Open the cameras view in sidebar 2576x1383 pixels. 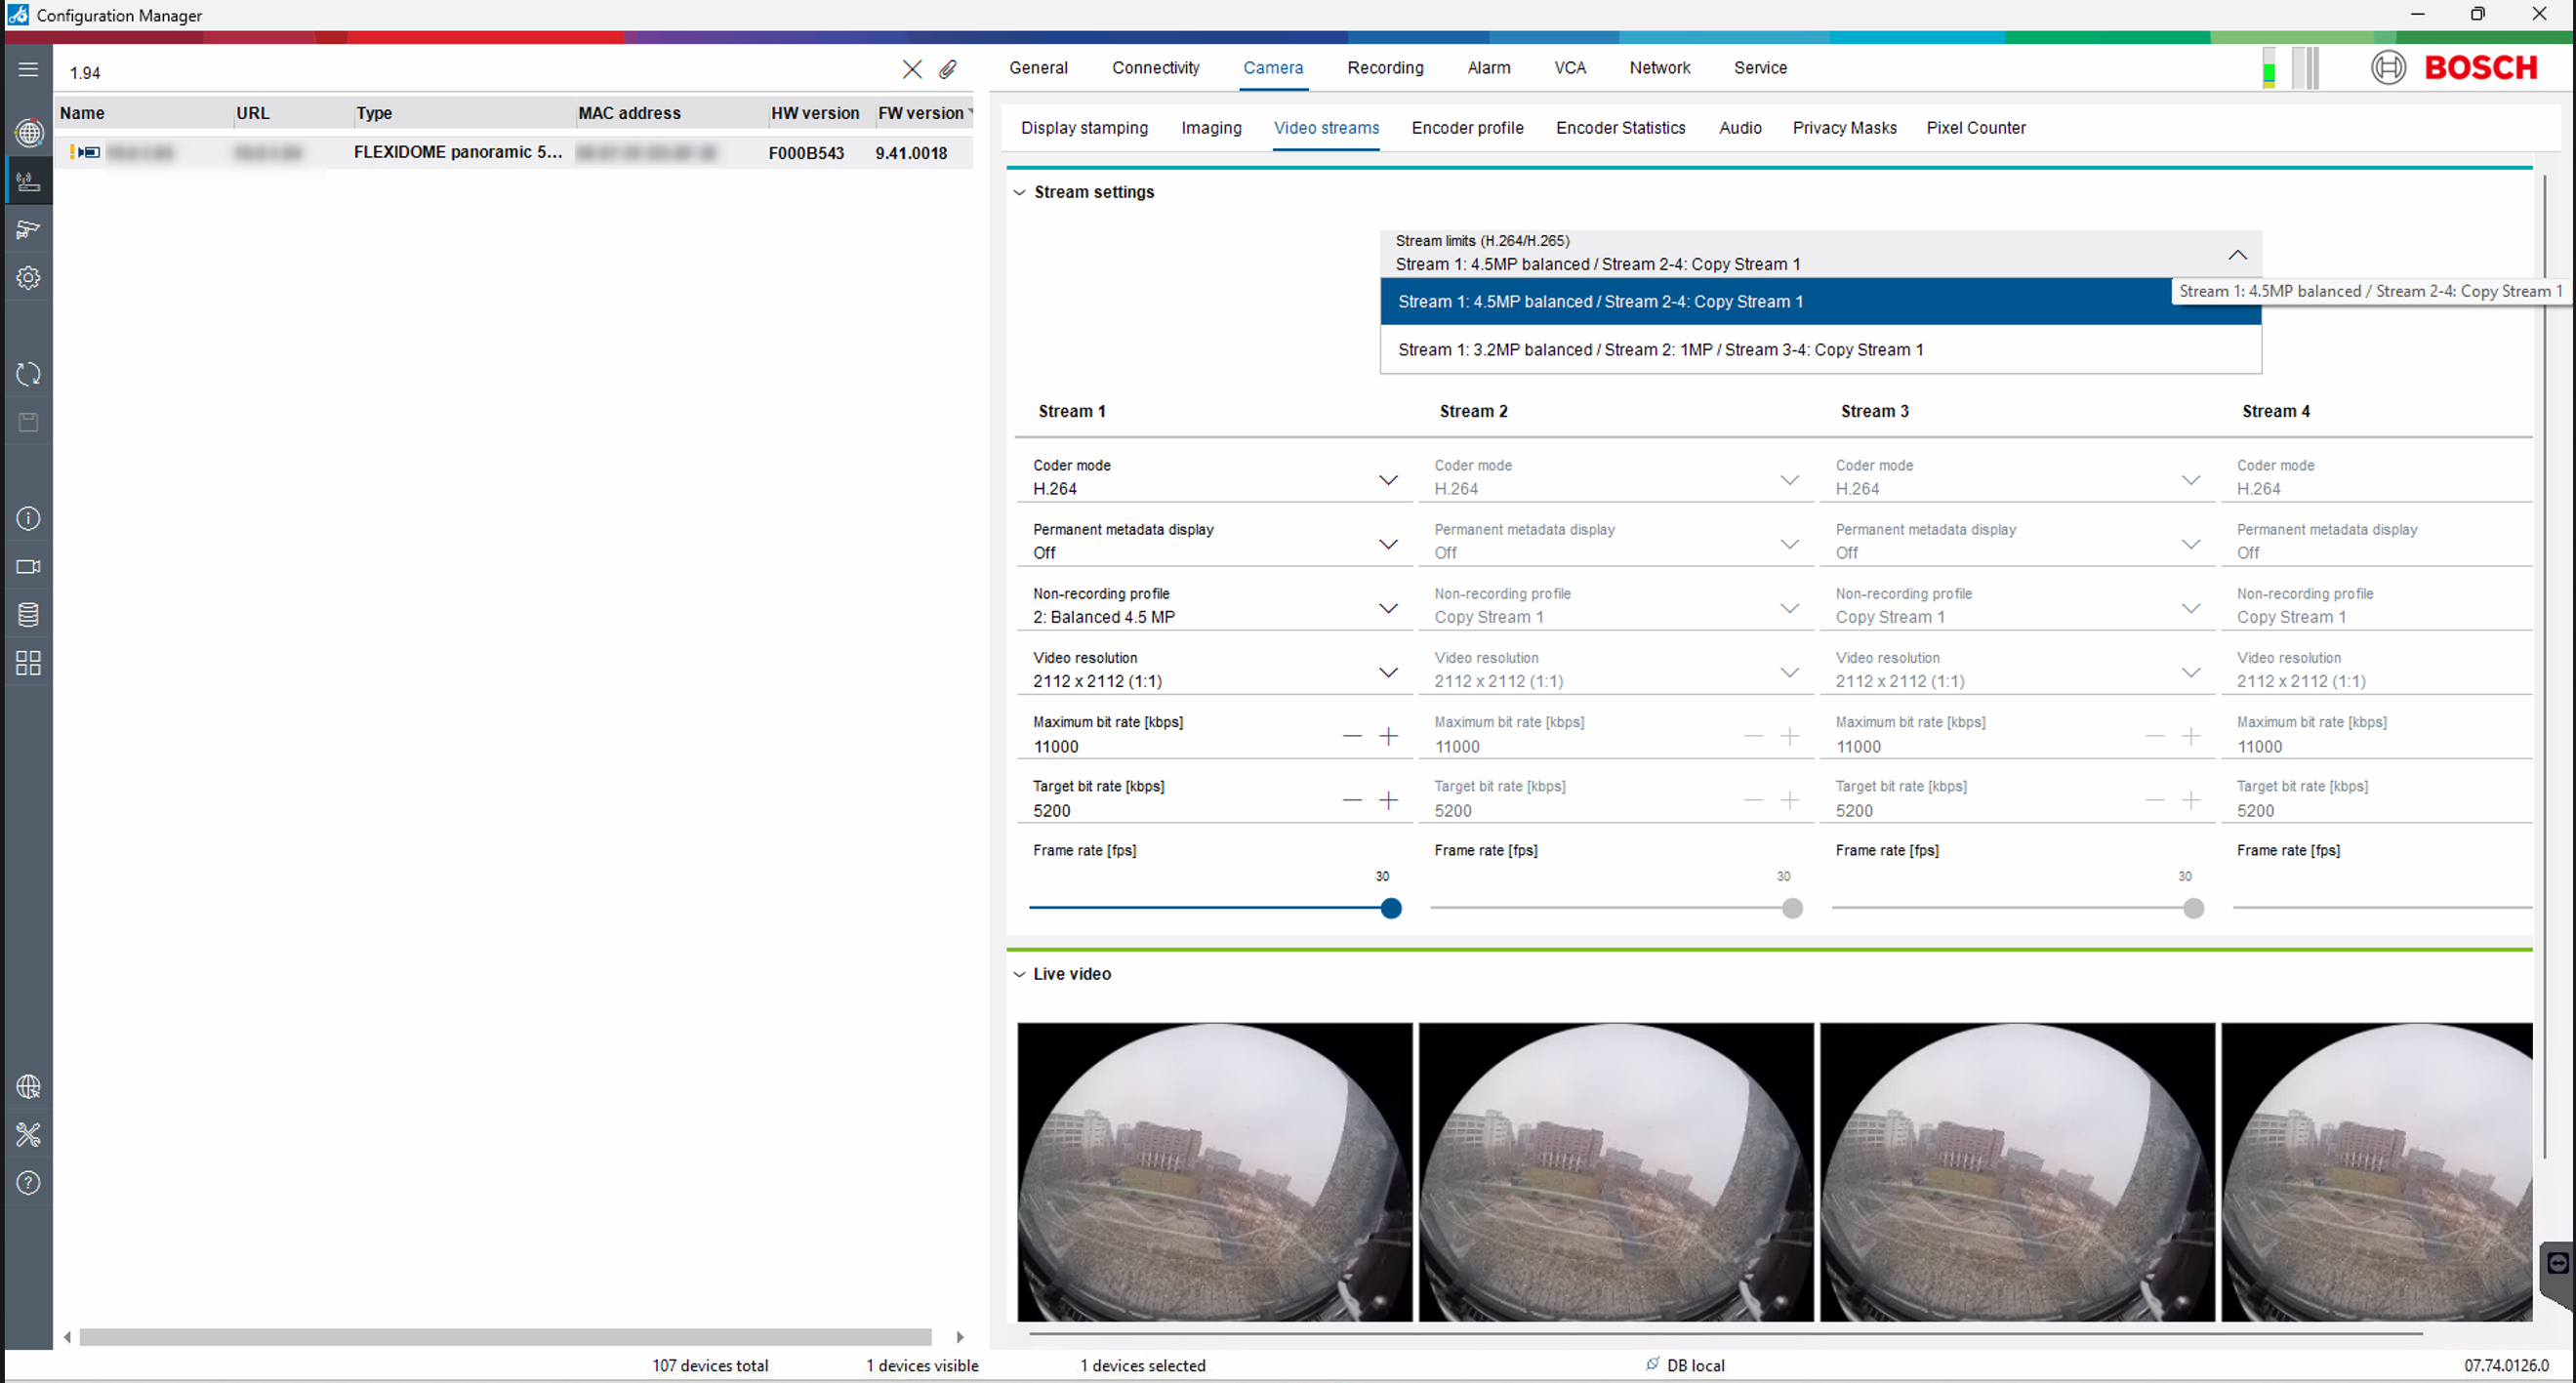click(x=28, y=229)
